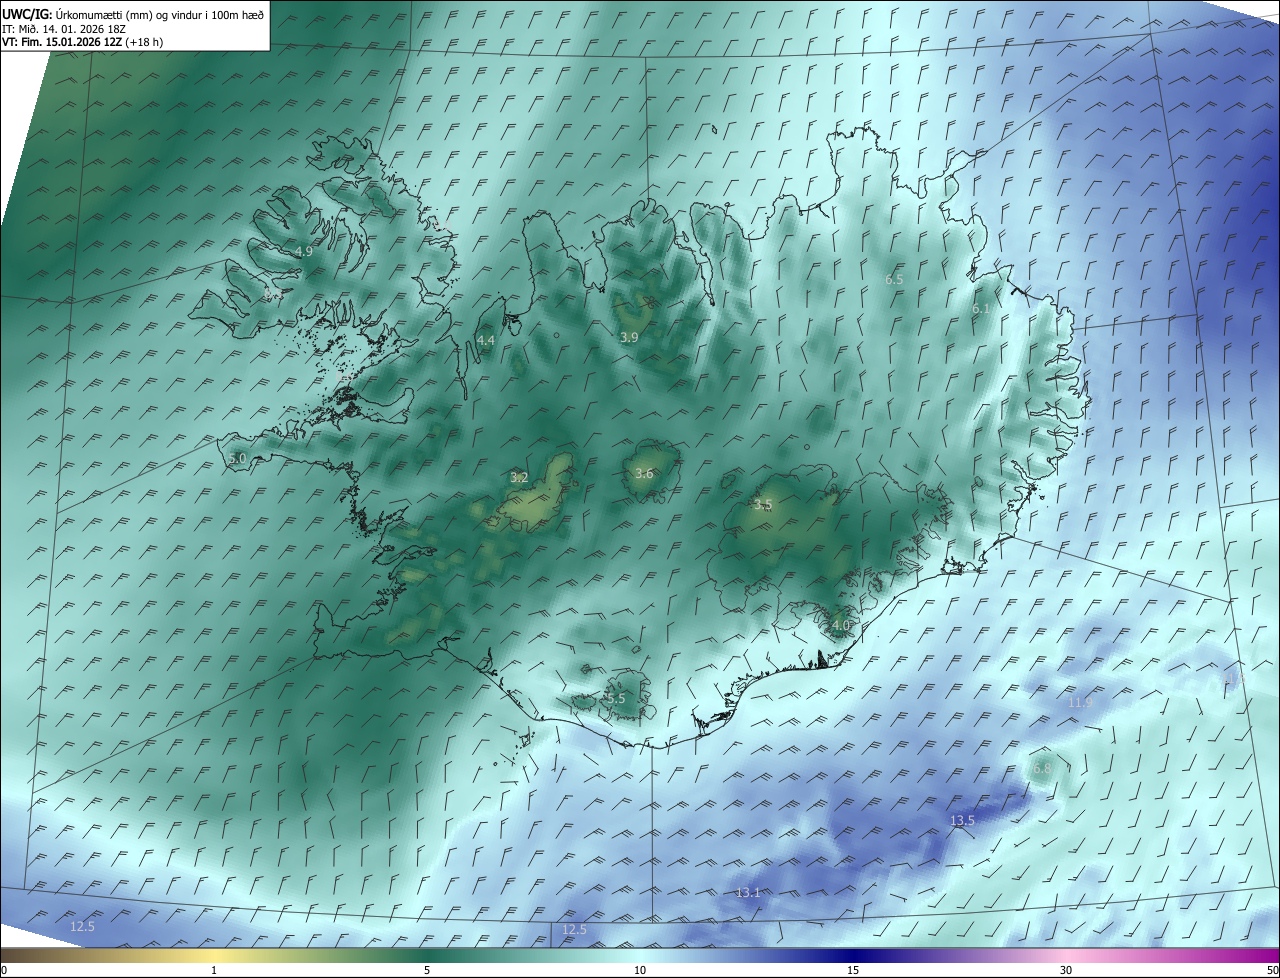Click the 4.4 precipitation value label

tap(486, 341)
